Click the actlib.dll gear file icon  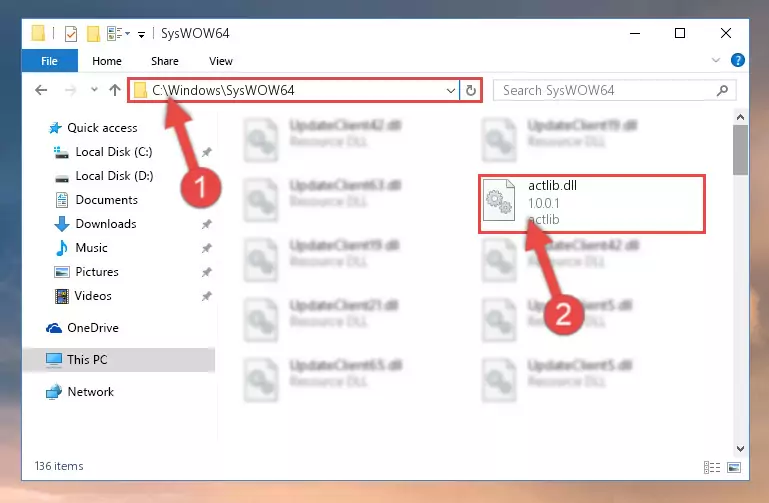tap(499, 201)
